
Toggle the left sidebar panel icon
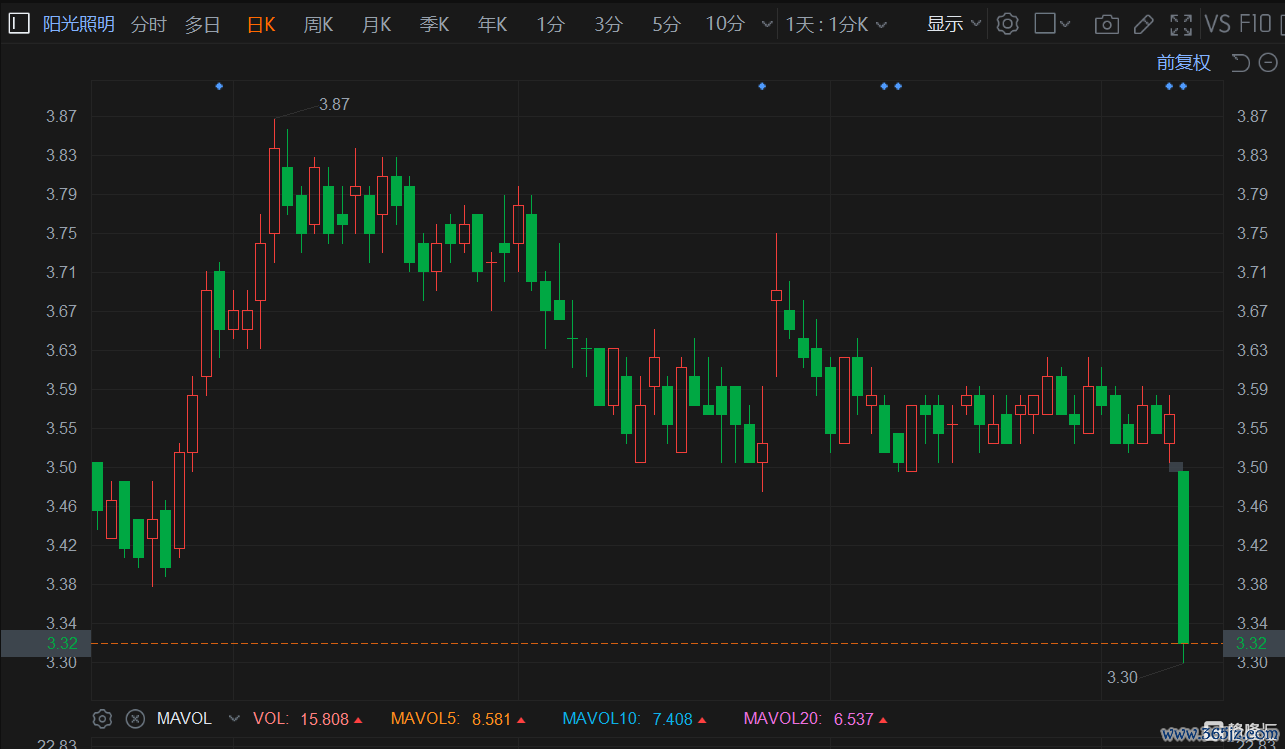(20, 24)
